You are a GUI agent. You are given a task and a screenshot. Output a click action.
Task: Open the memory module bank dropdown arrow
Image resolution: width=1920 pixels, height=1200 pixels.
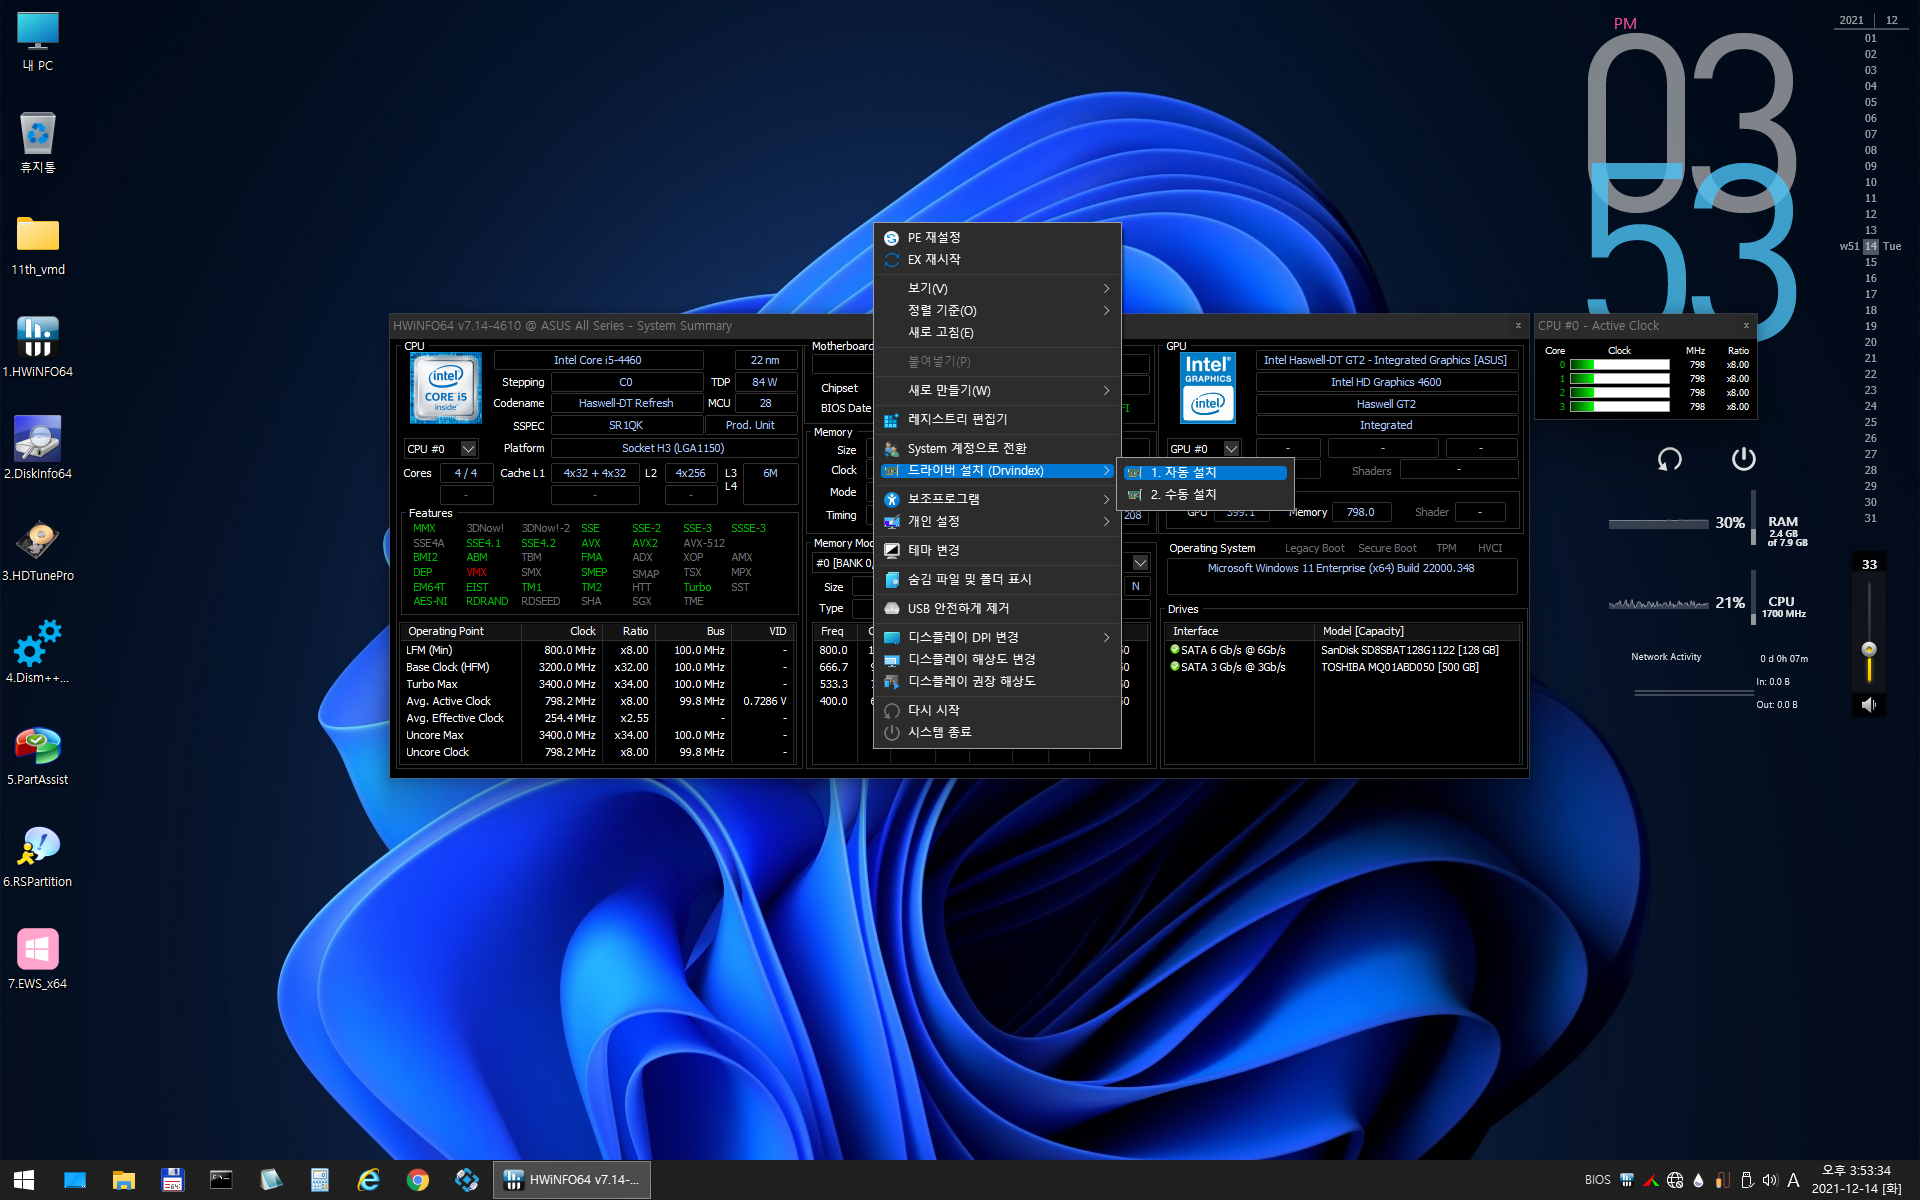coord(1140,563)
